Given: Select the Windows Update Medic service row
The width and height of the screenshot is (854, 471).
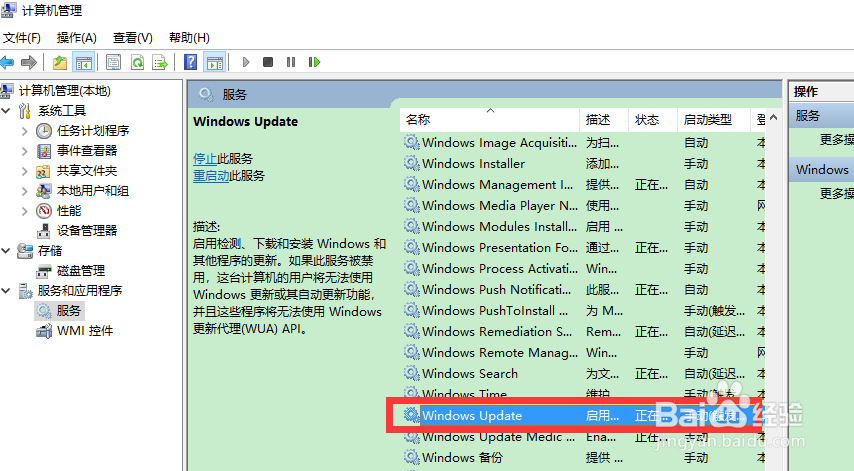Looking at the screenshot, I should [584, 437].
